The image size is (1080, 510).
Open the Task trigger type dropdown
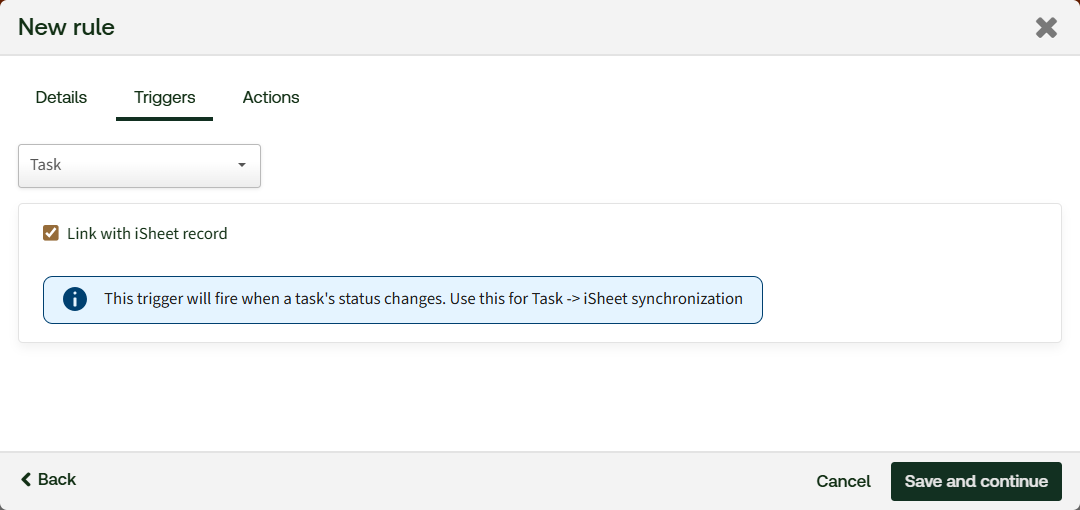click(139, 165)
